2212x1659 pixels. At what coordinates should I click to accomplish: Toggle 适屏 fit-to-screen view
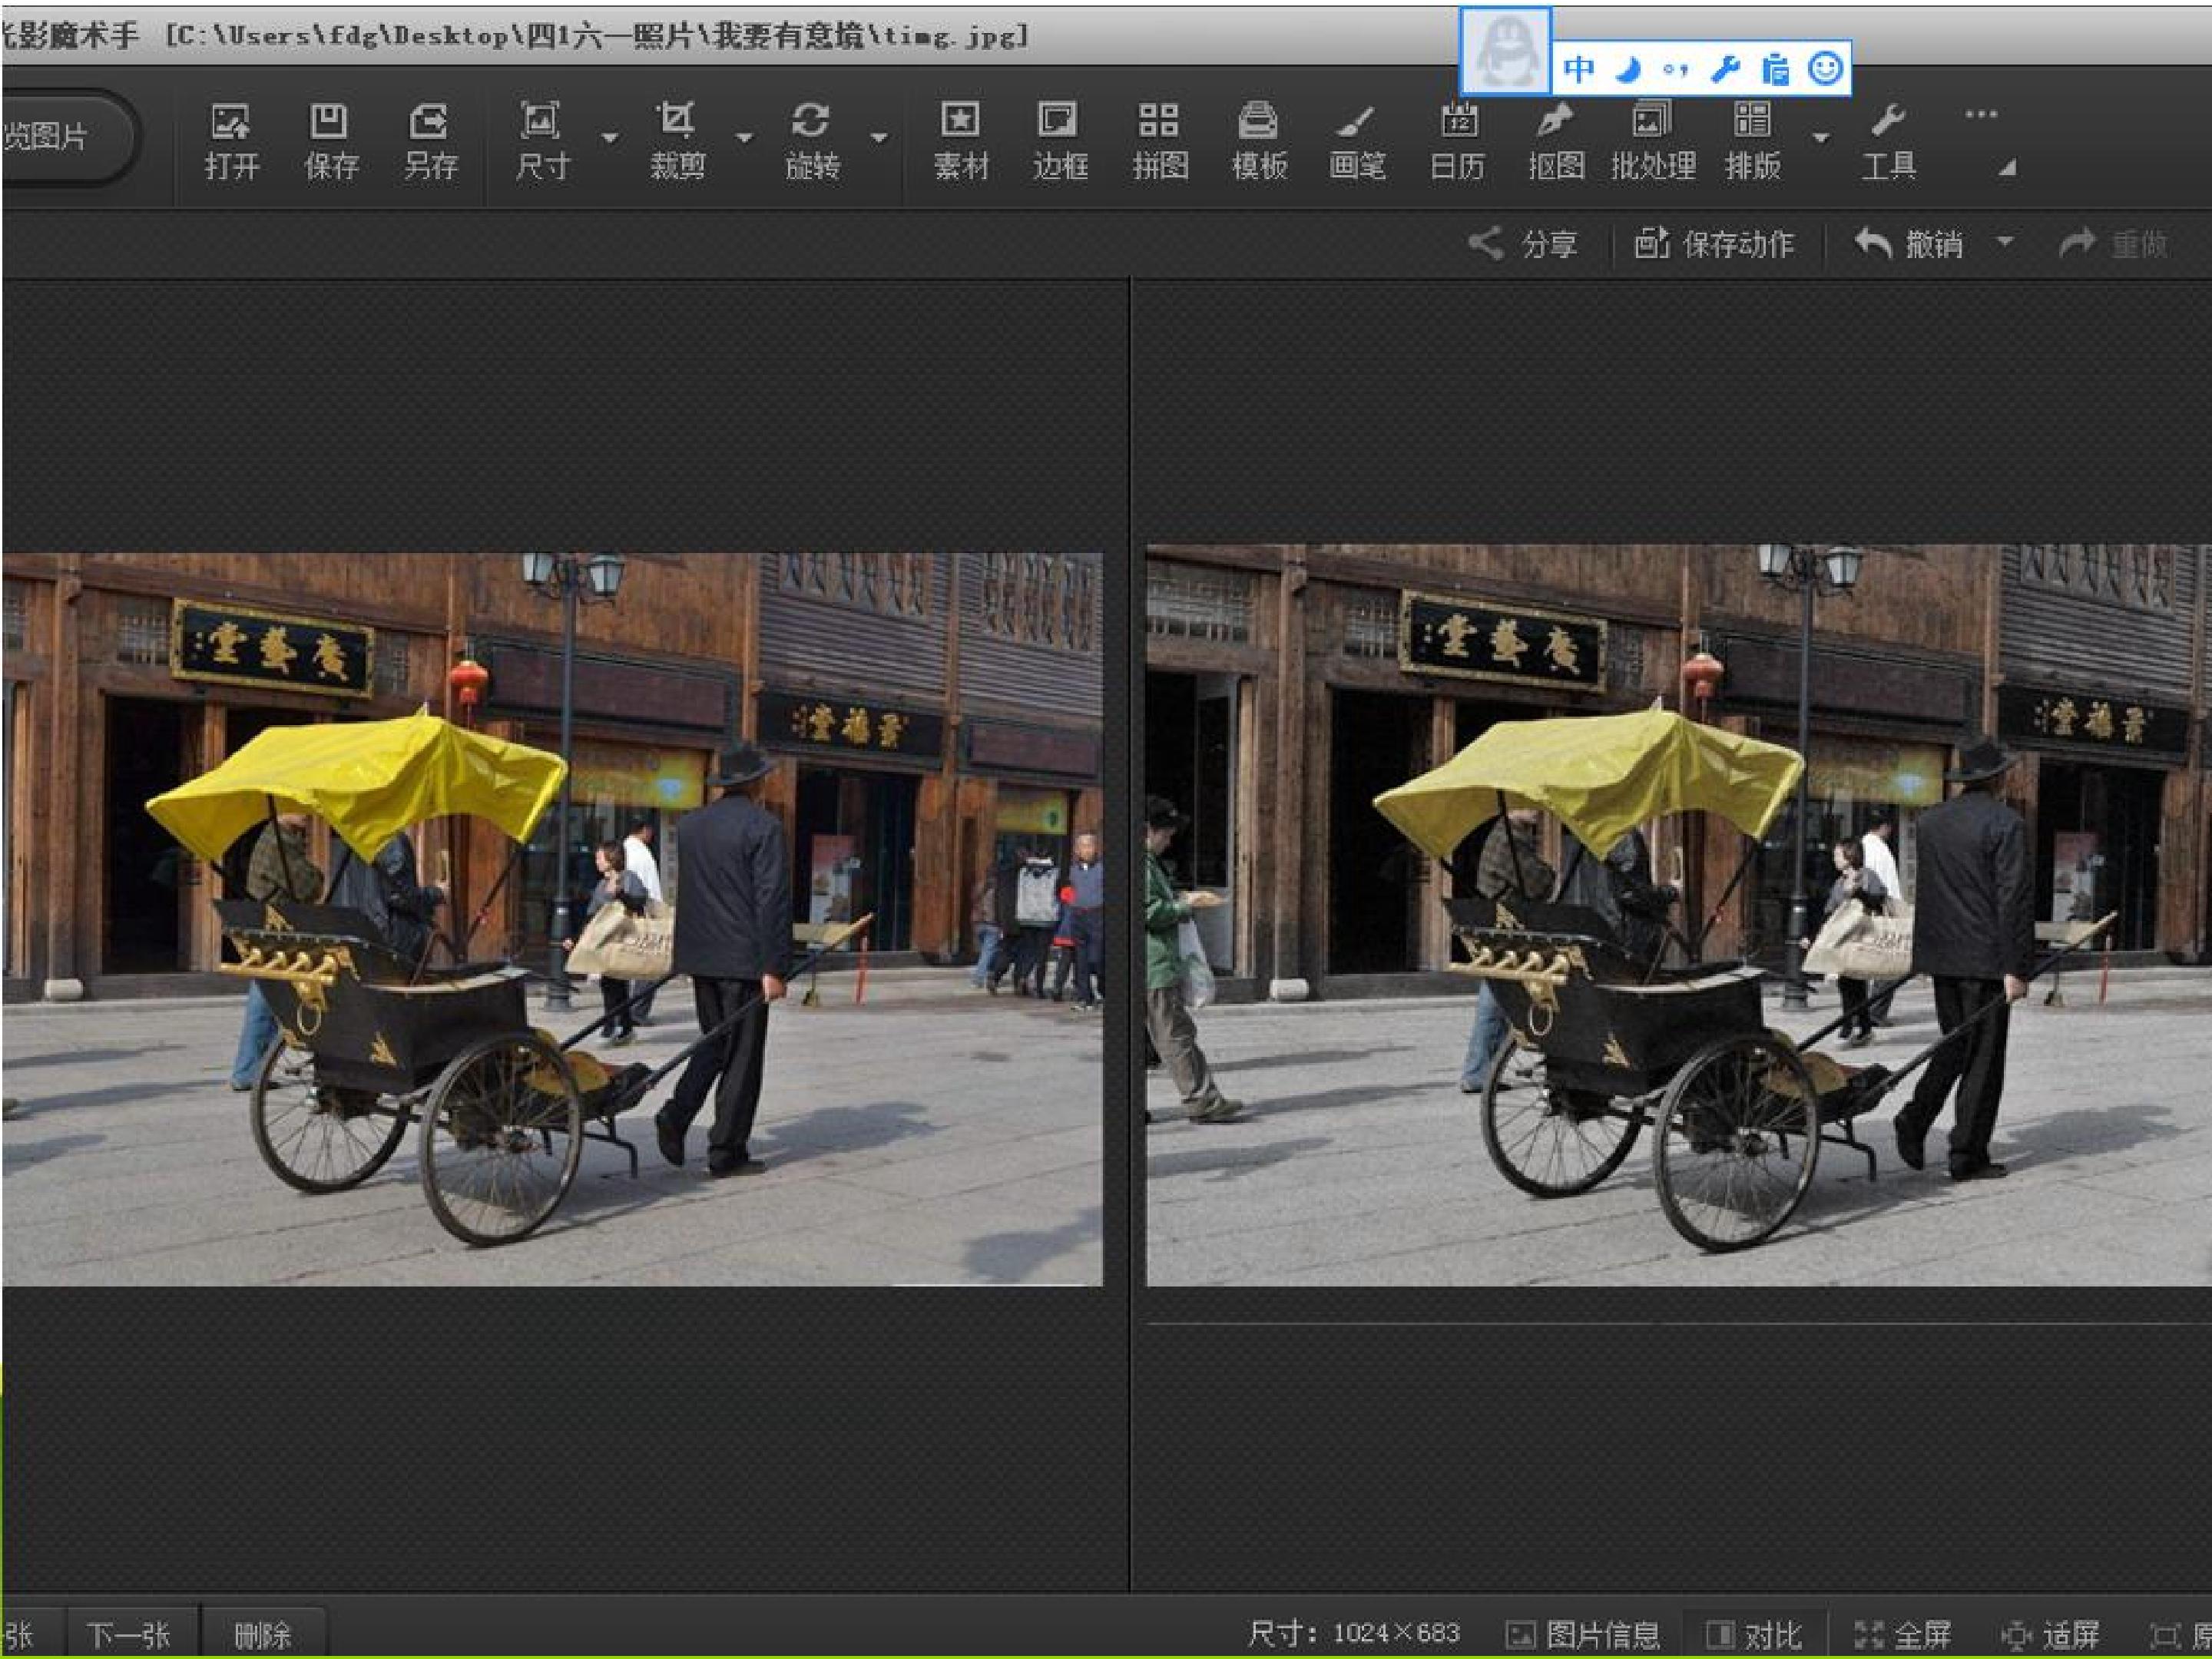pos(2050,1635)
